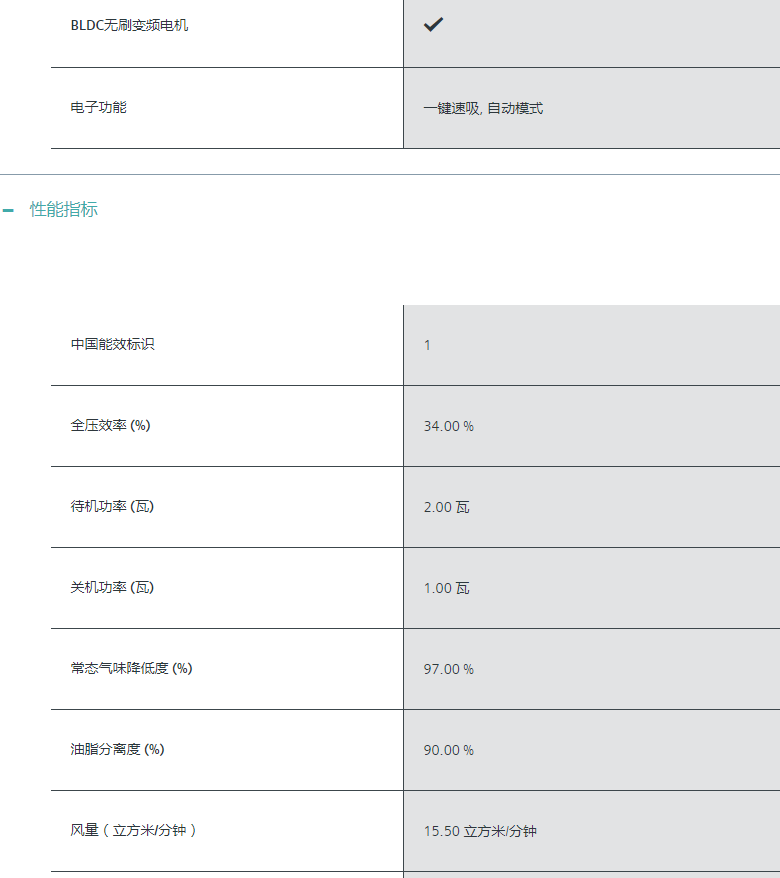This screenshot has width=780, height=878.
Task: Select the 97.00 % odor reduction value
Action: coord(449,669)
